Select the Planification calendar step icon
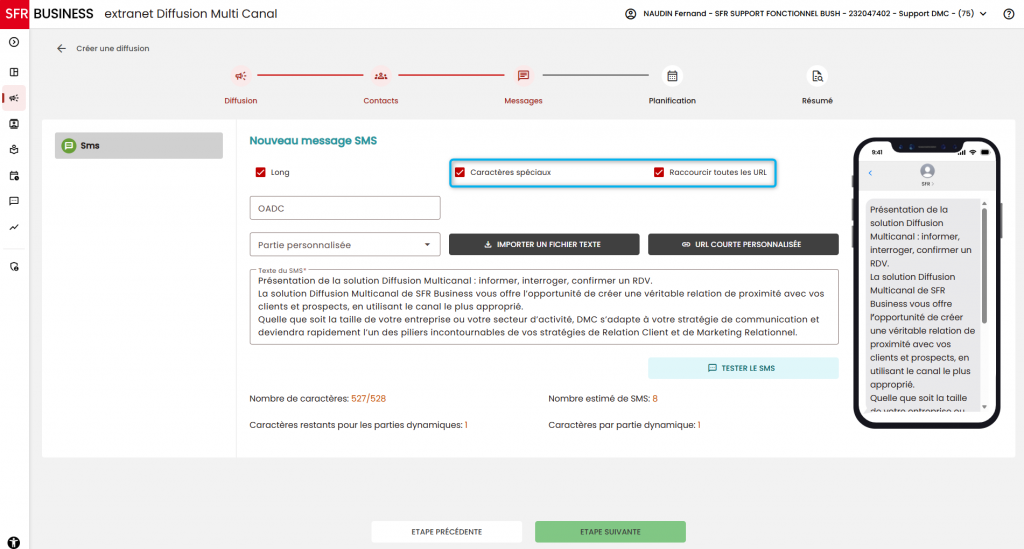The height and width of the screenshot is (549, 1024). point(672,76)
